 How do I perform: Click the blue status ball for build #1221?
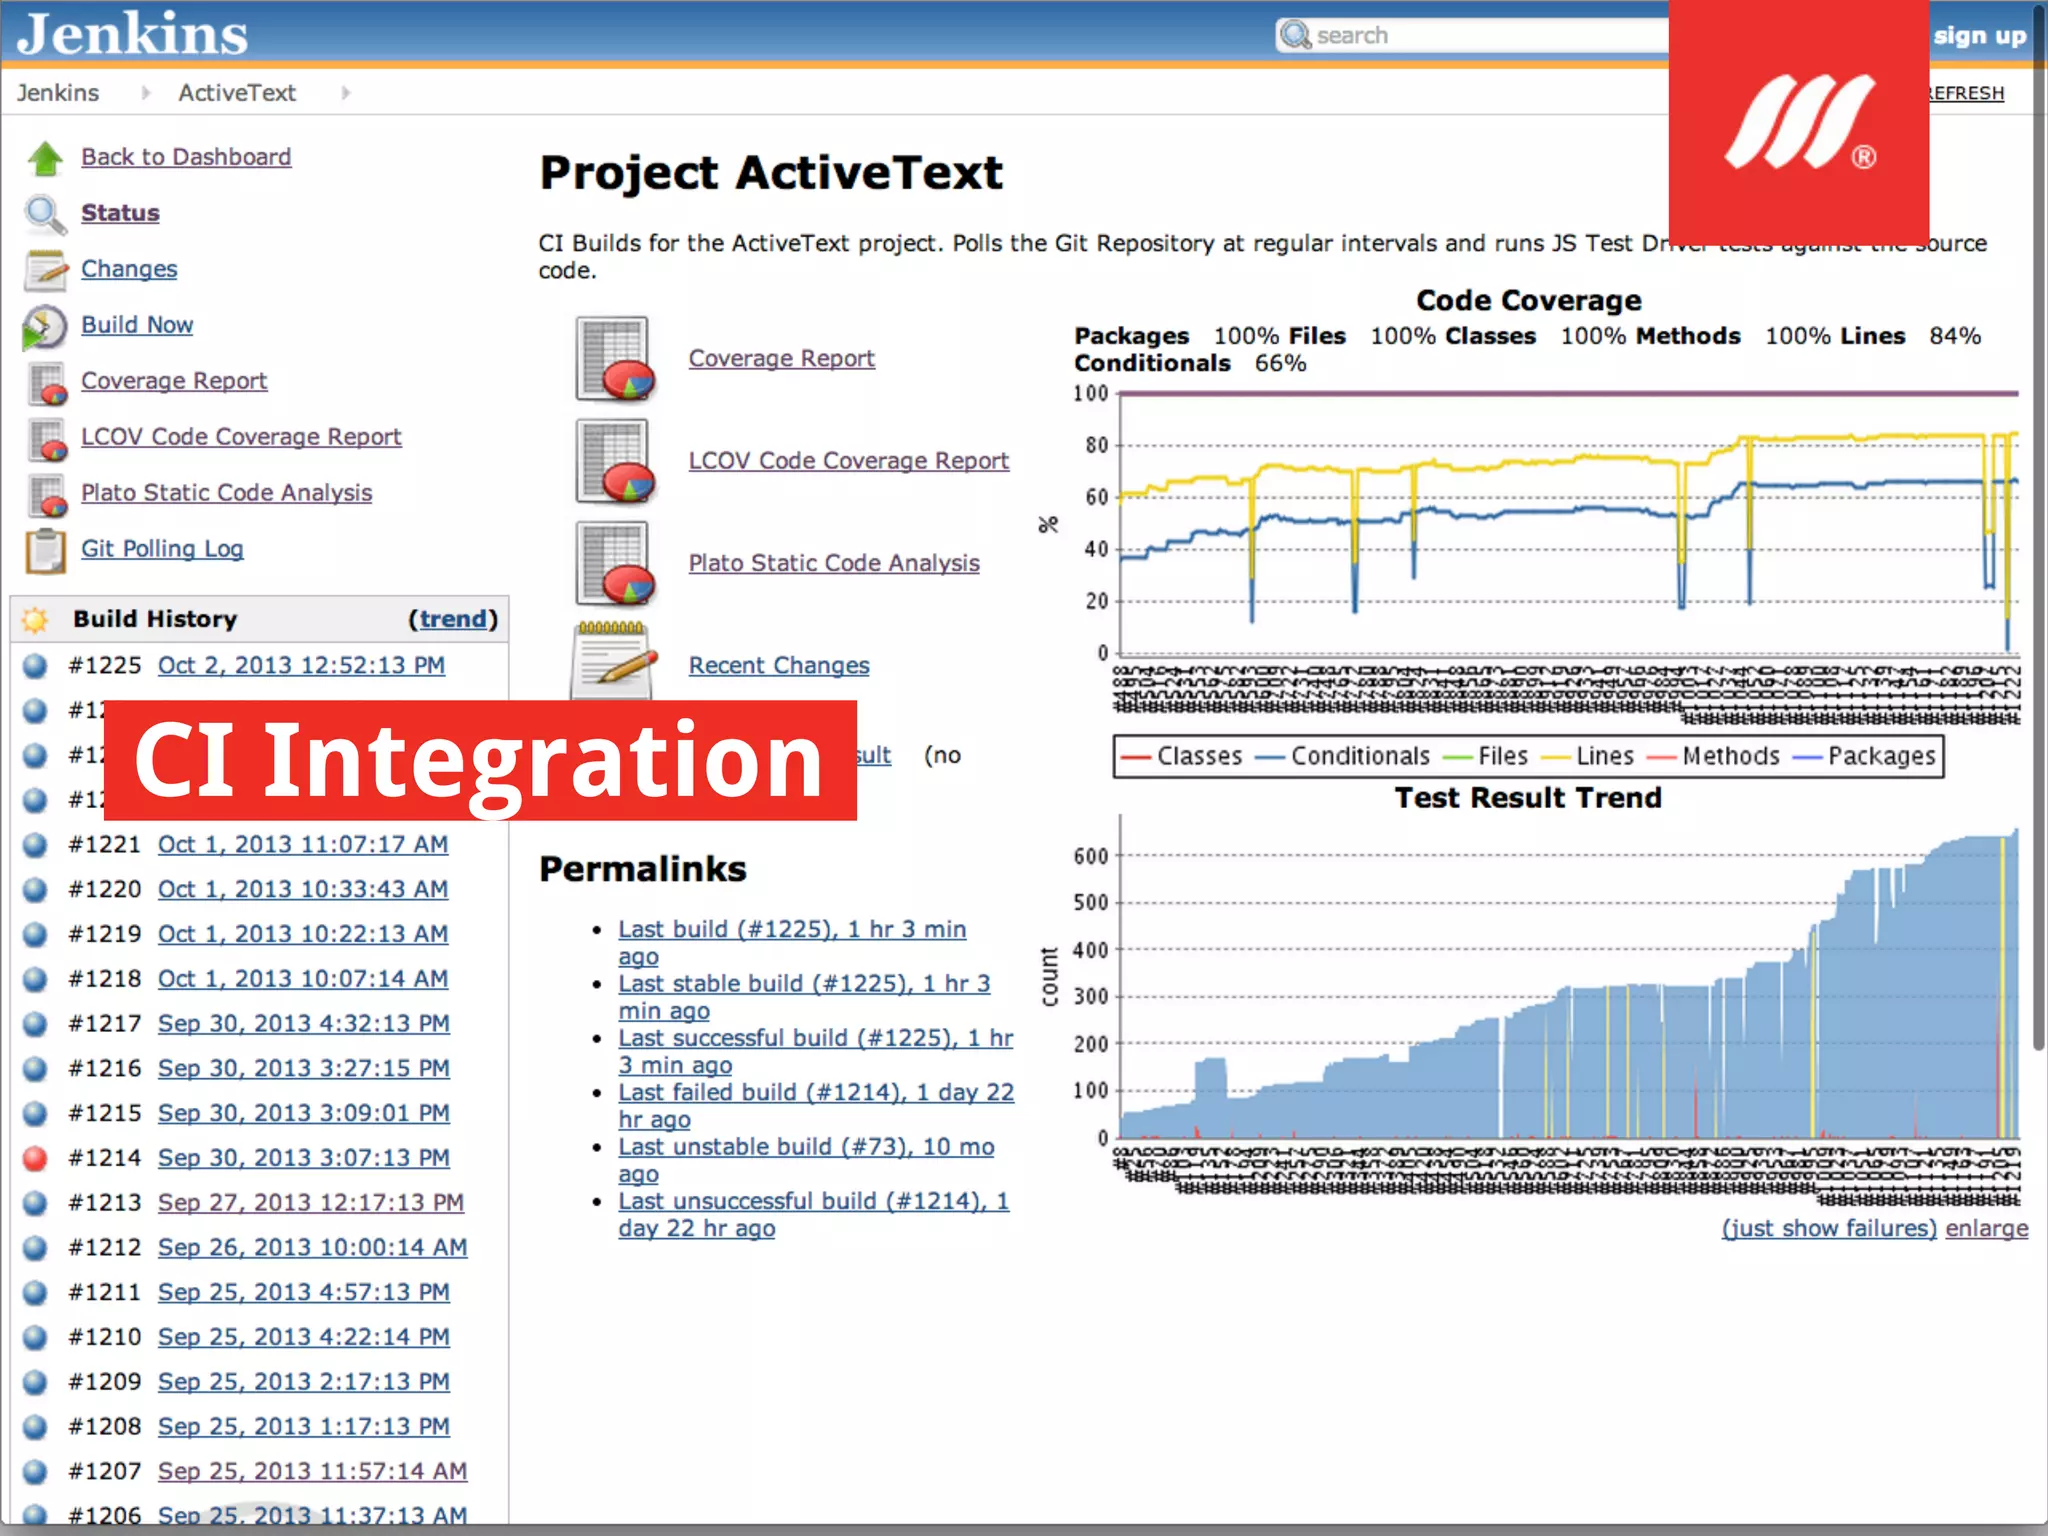coord(35,845)
